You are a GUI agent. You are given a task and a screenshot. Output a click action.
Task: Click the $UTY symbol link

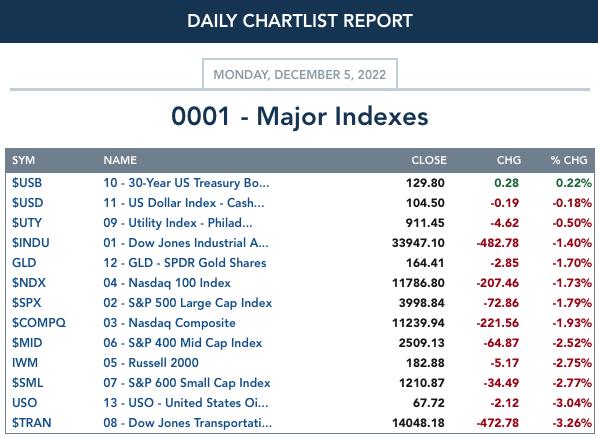tap(27, 223)
